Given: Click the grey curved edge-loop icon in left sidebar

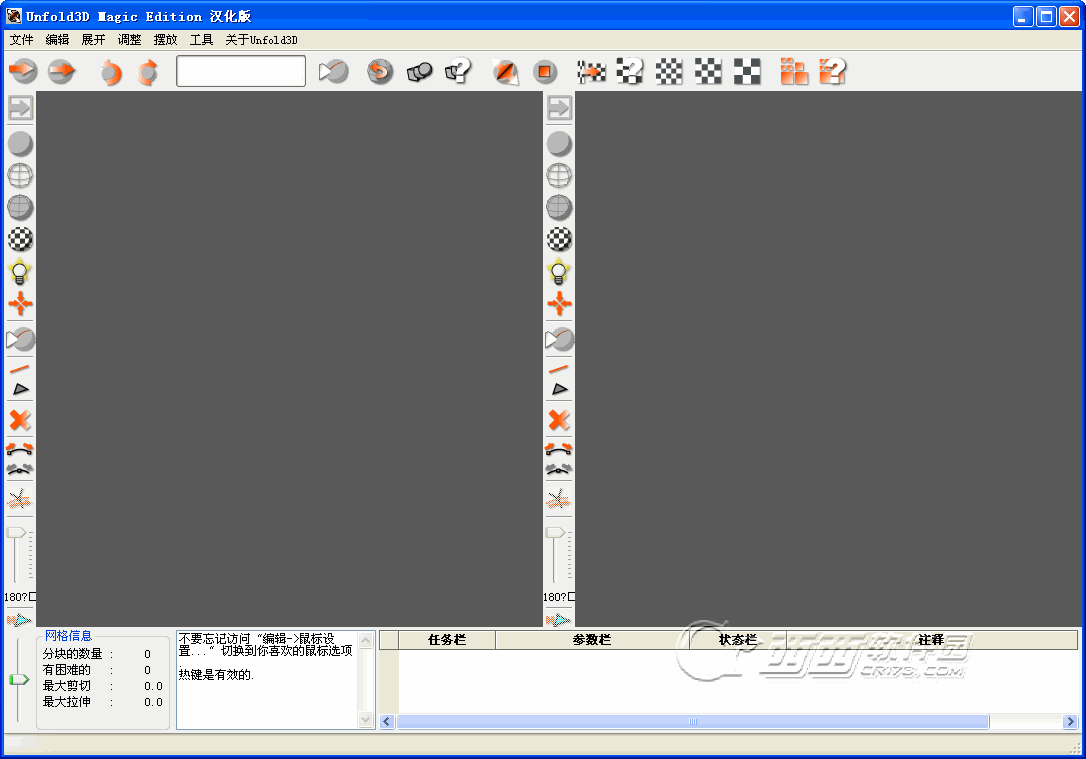Looking at the screenshot, I should (19, 469).
